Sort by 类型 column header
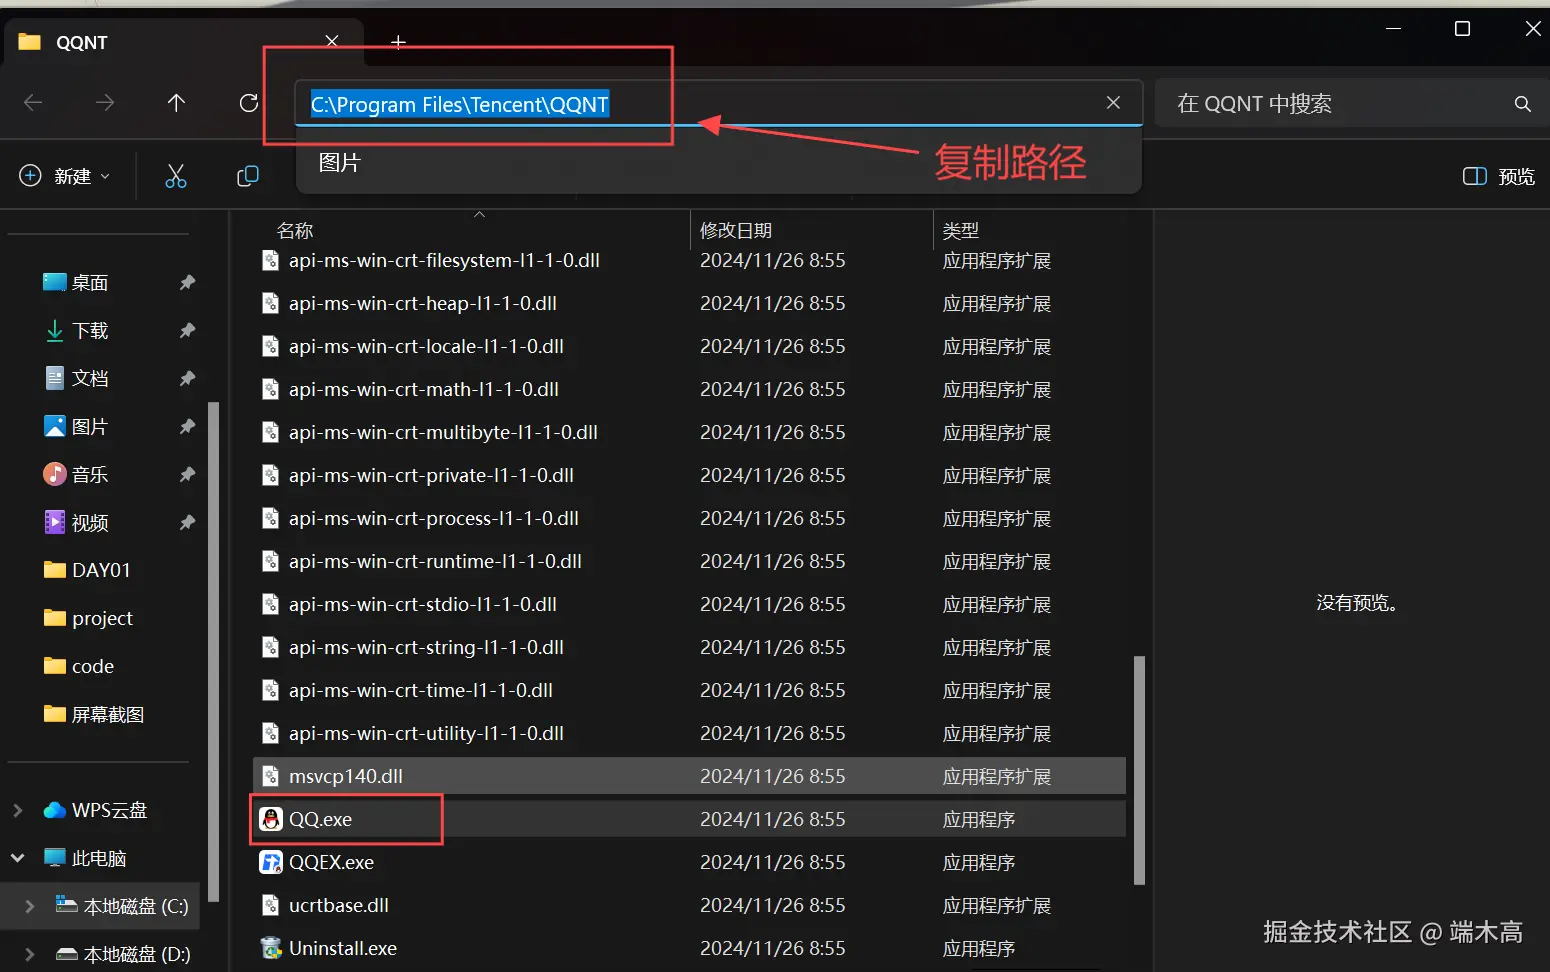 click(x=961, y=231)
